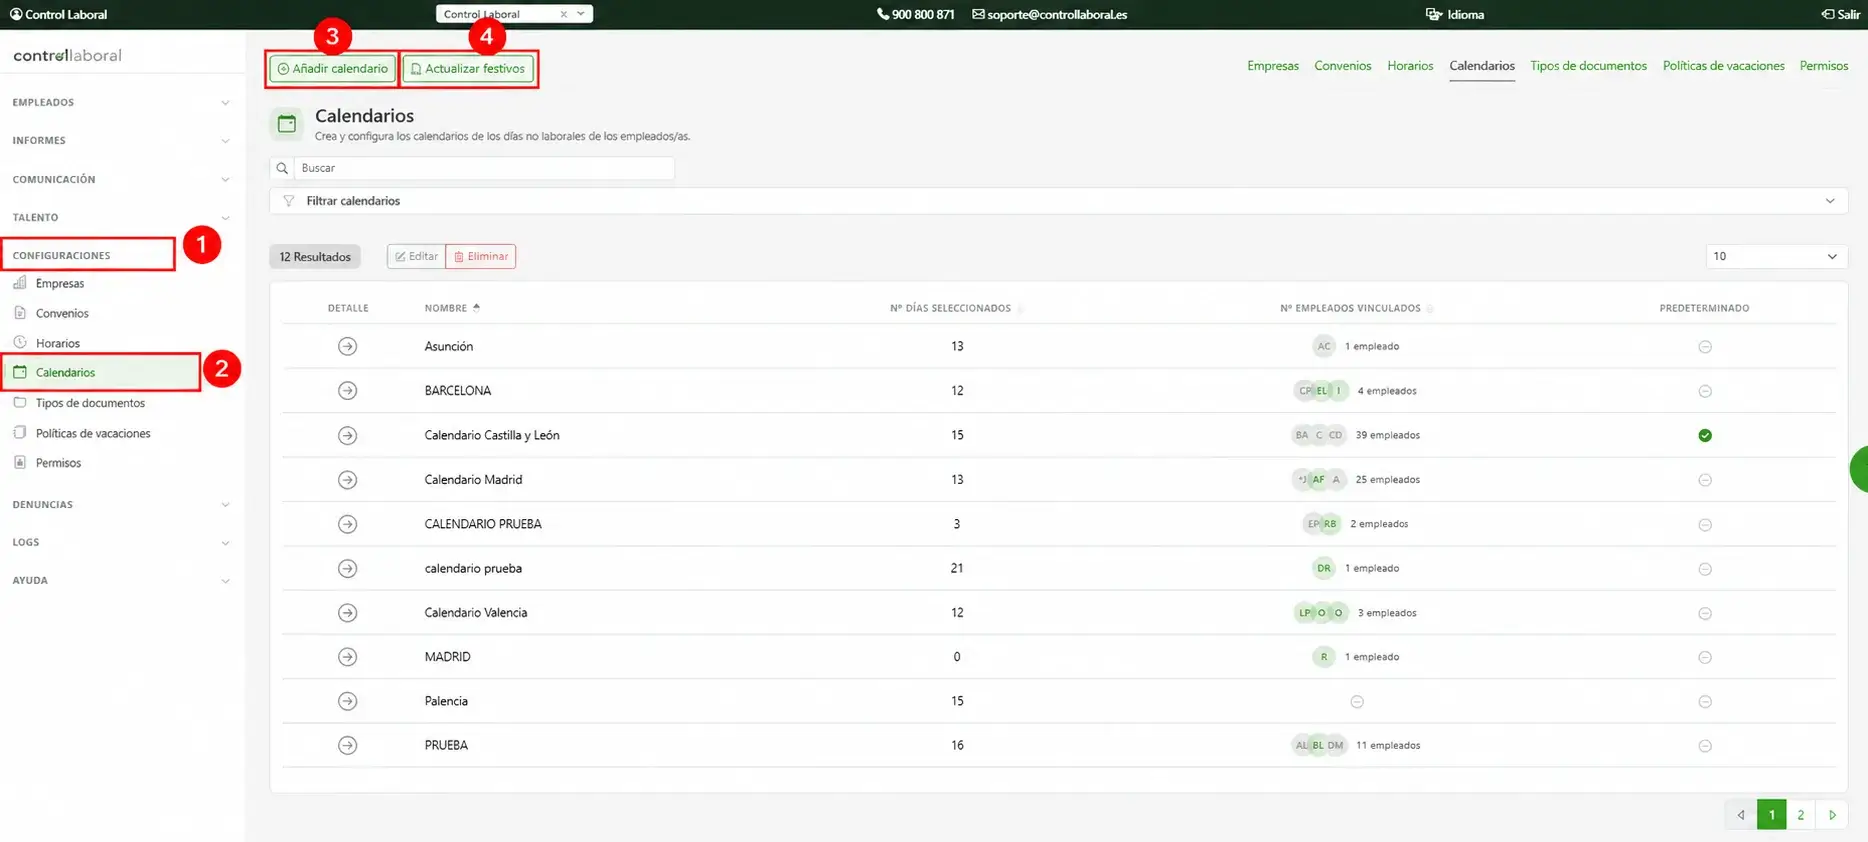Open detail arrow for MADRID calendar
The width and height of the screenshot is (1868, 842).
(x=347, y=657)
